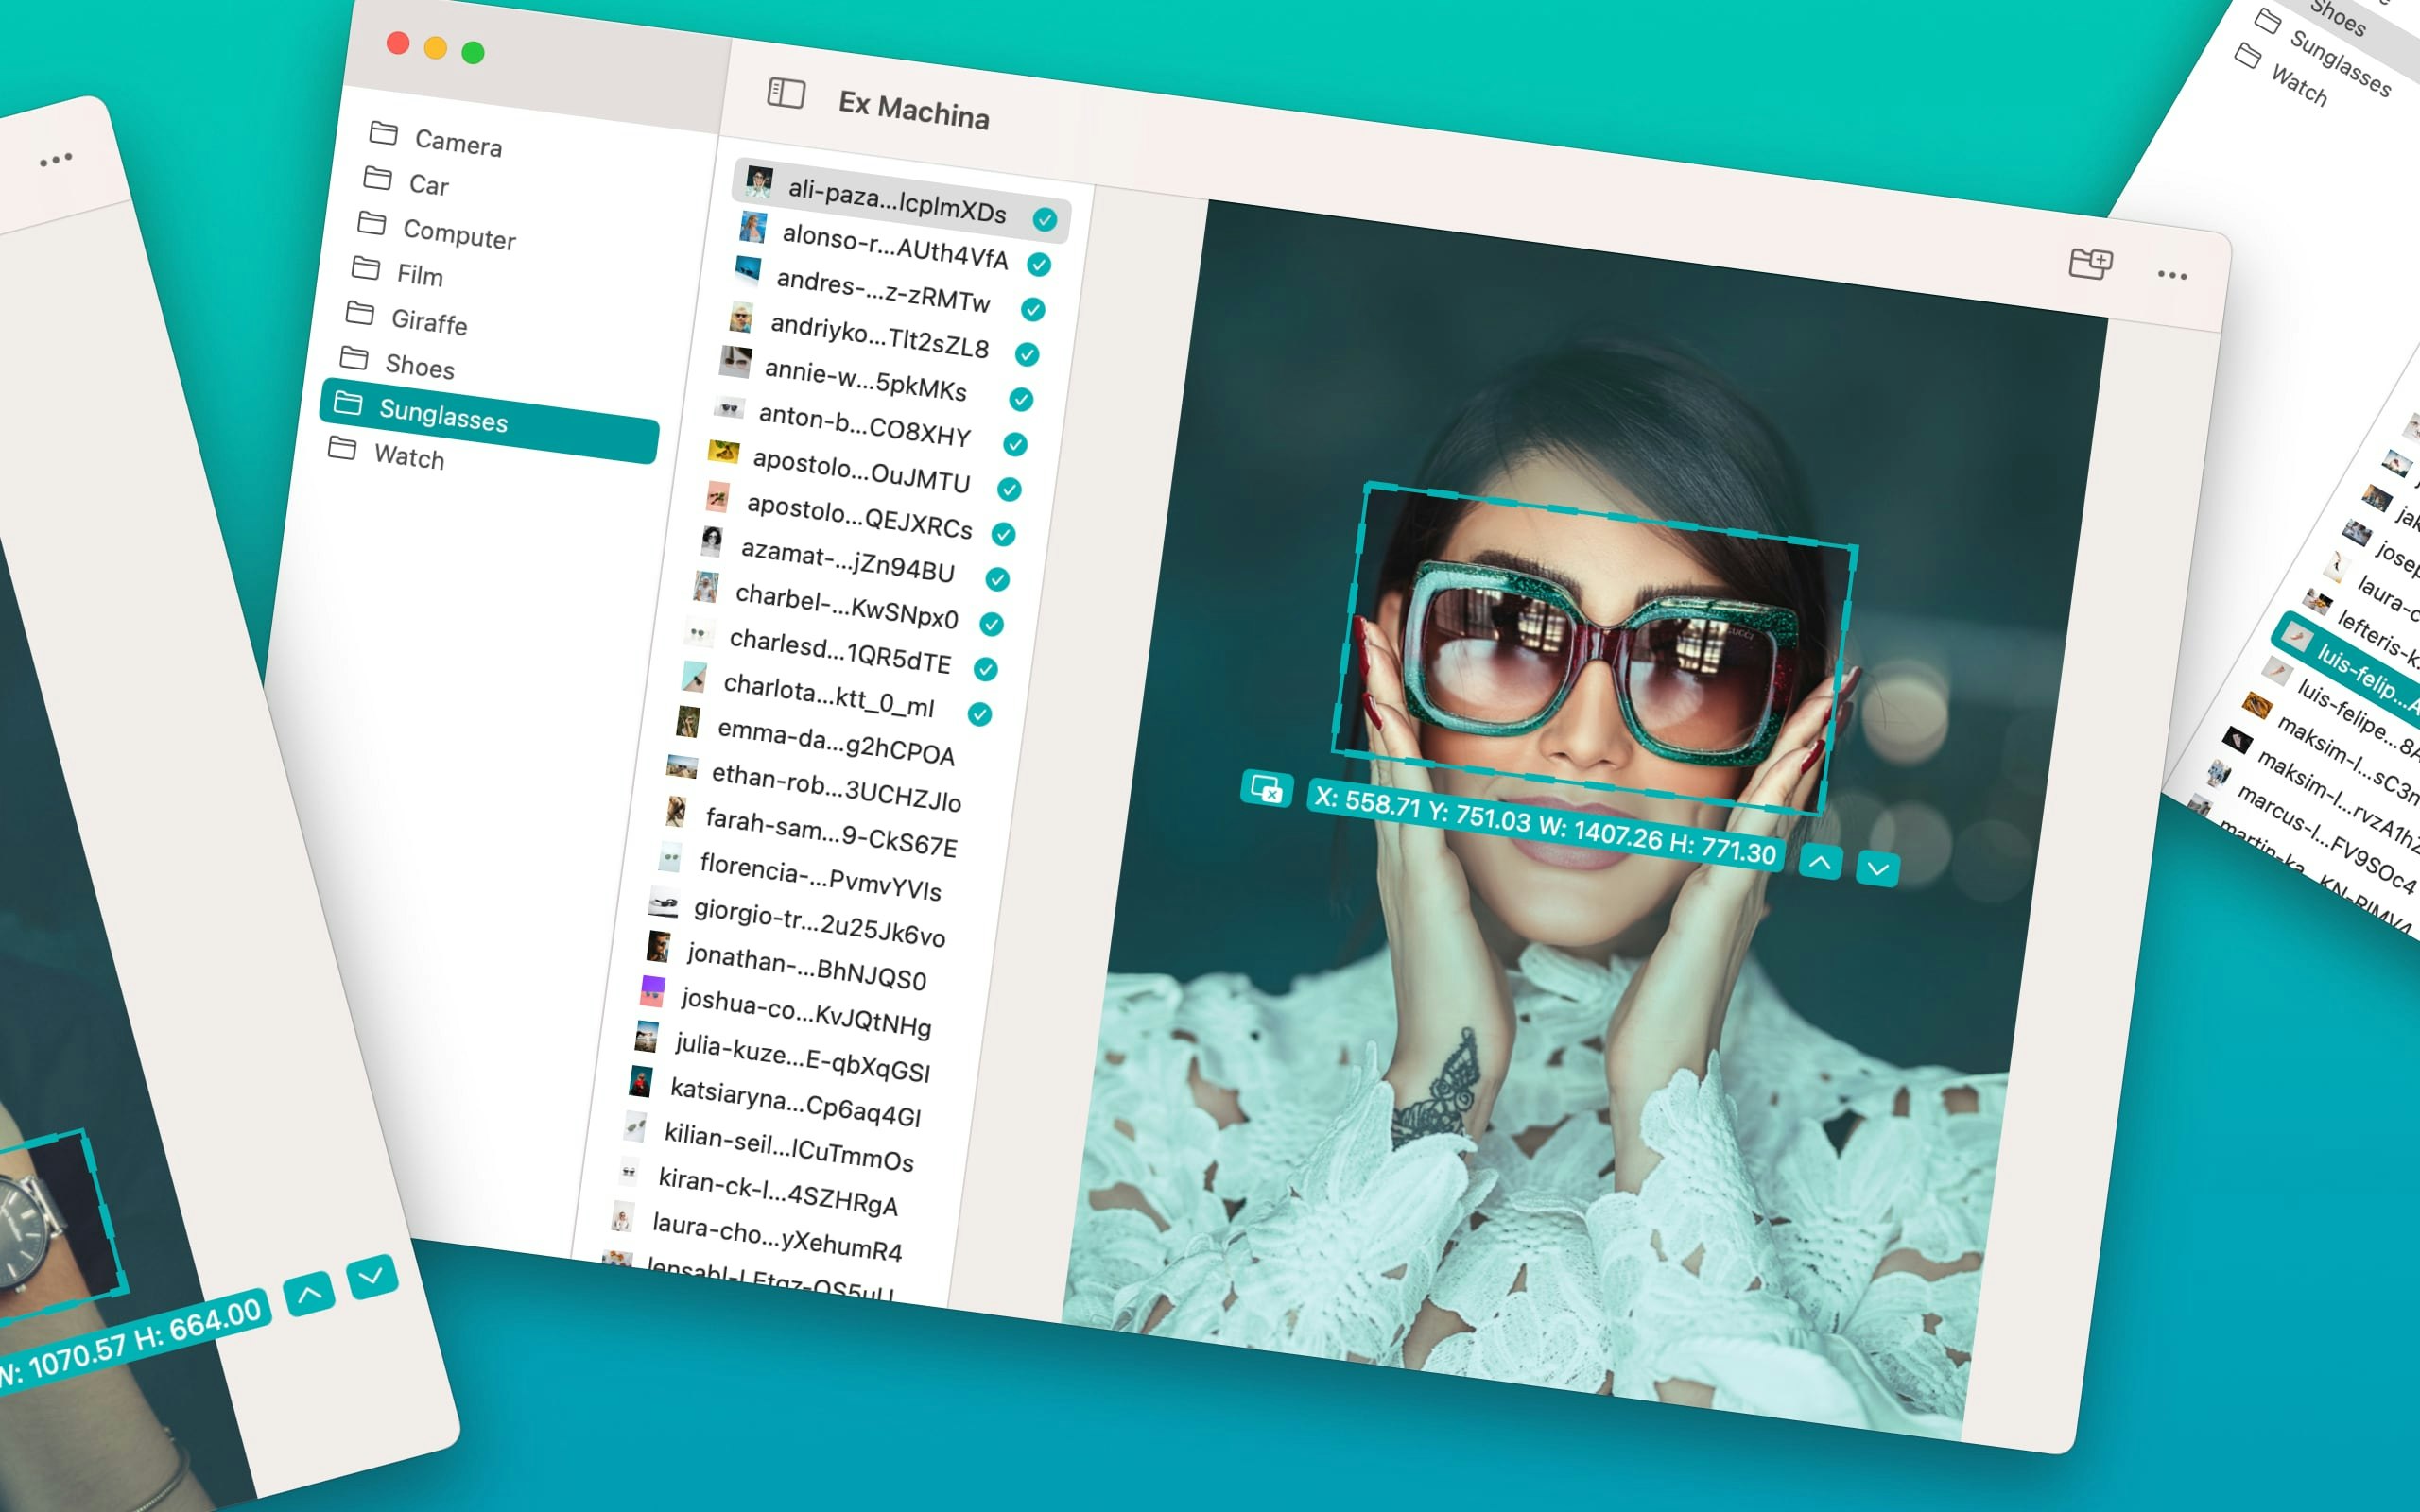Image resolution: width=2420 pixels, height=1512 pixels.
Task: Choose the Shoes folder in the main window sidebar
Action: pos(397,363)
